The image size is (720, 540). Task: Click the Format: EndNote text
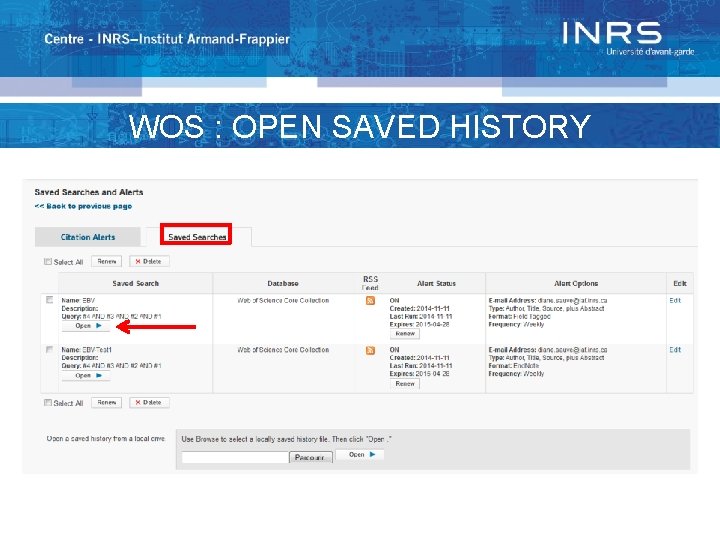513,366
